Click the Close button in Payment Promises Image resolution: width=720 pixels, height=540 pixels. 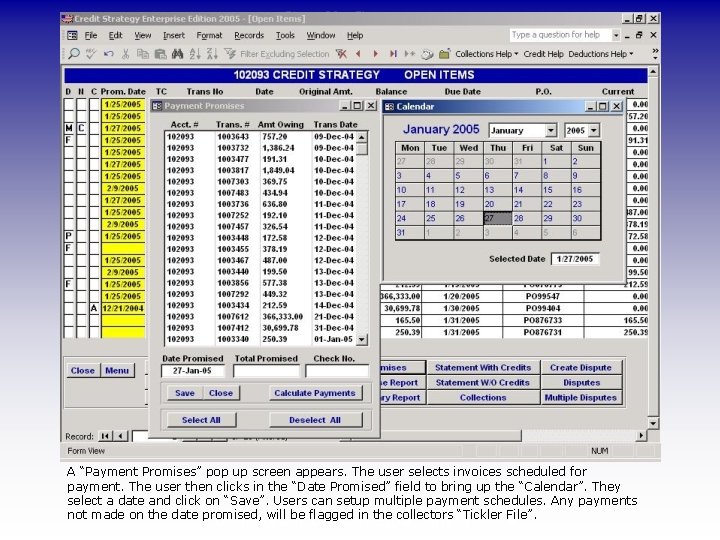[221, 393]
